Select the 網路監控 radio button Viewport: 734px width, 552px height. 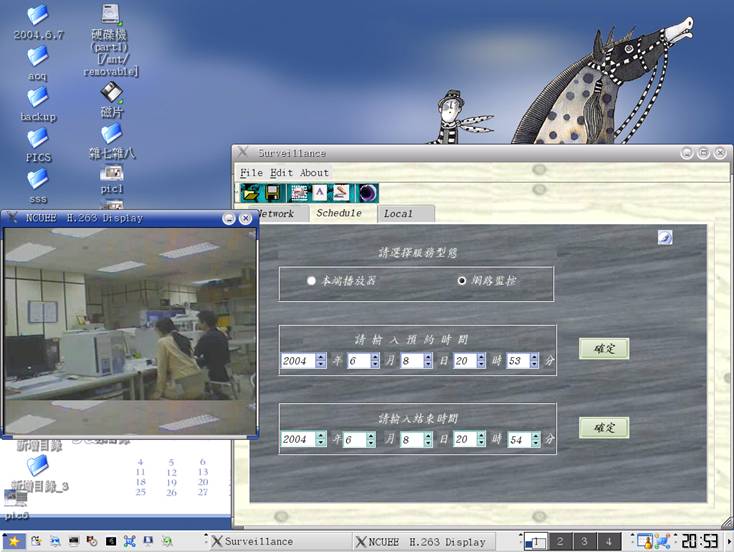point(462,281)
